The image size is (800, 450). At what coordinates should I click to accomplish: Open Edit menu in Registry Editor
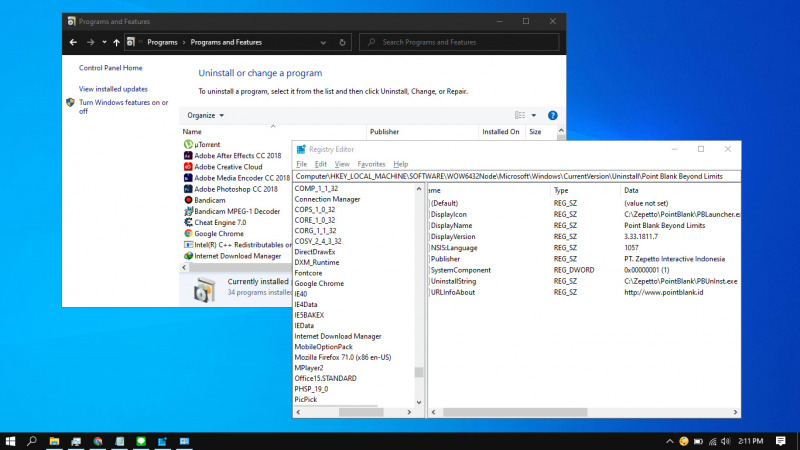click(x=320, y=164)
